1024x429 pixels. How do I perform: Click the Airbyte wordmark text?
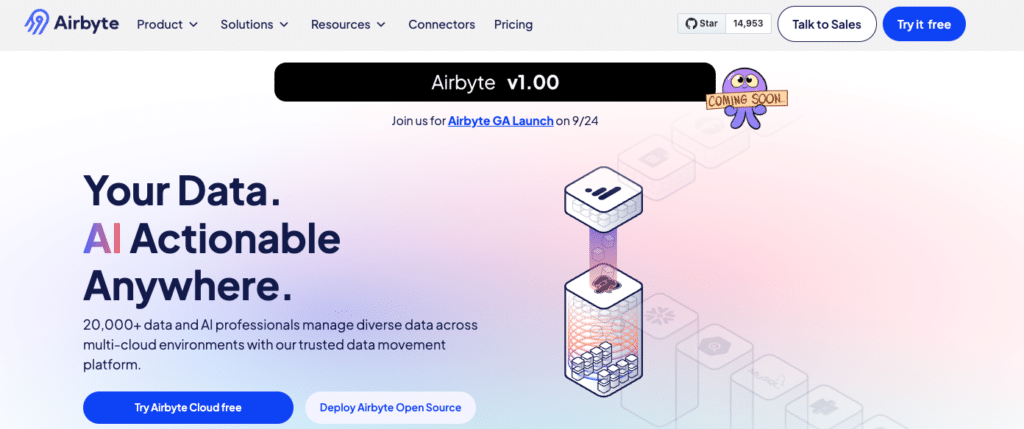coord(86,24)
